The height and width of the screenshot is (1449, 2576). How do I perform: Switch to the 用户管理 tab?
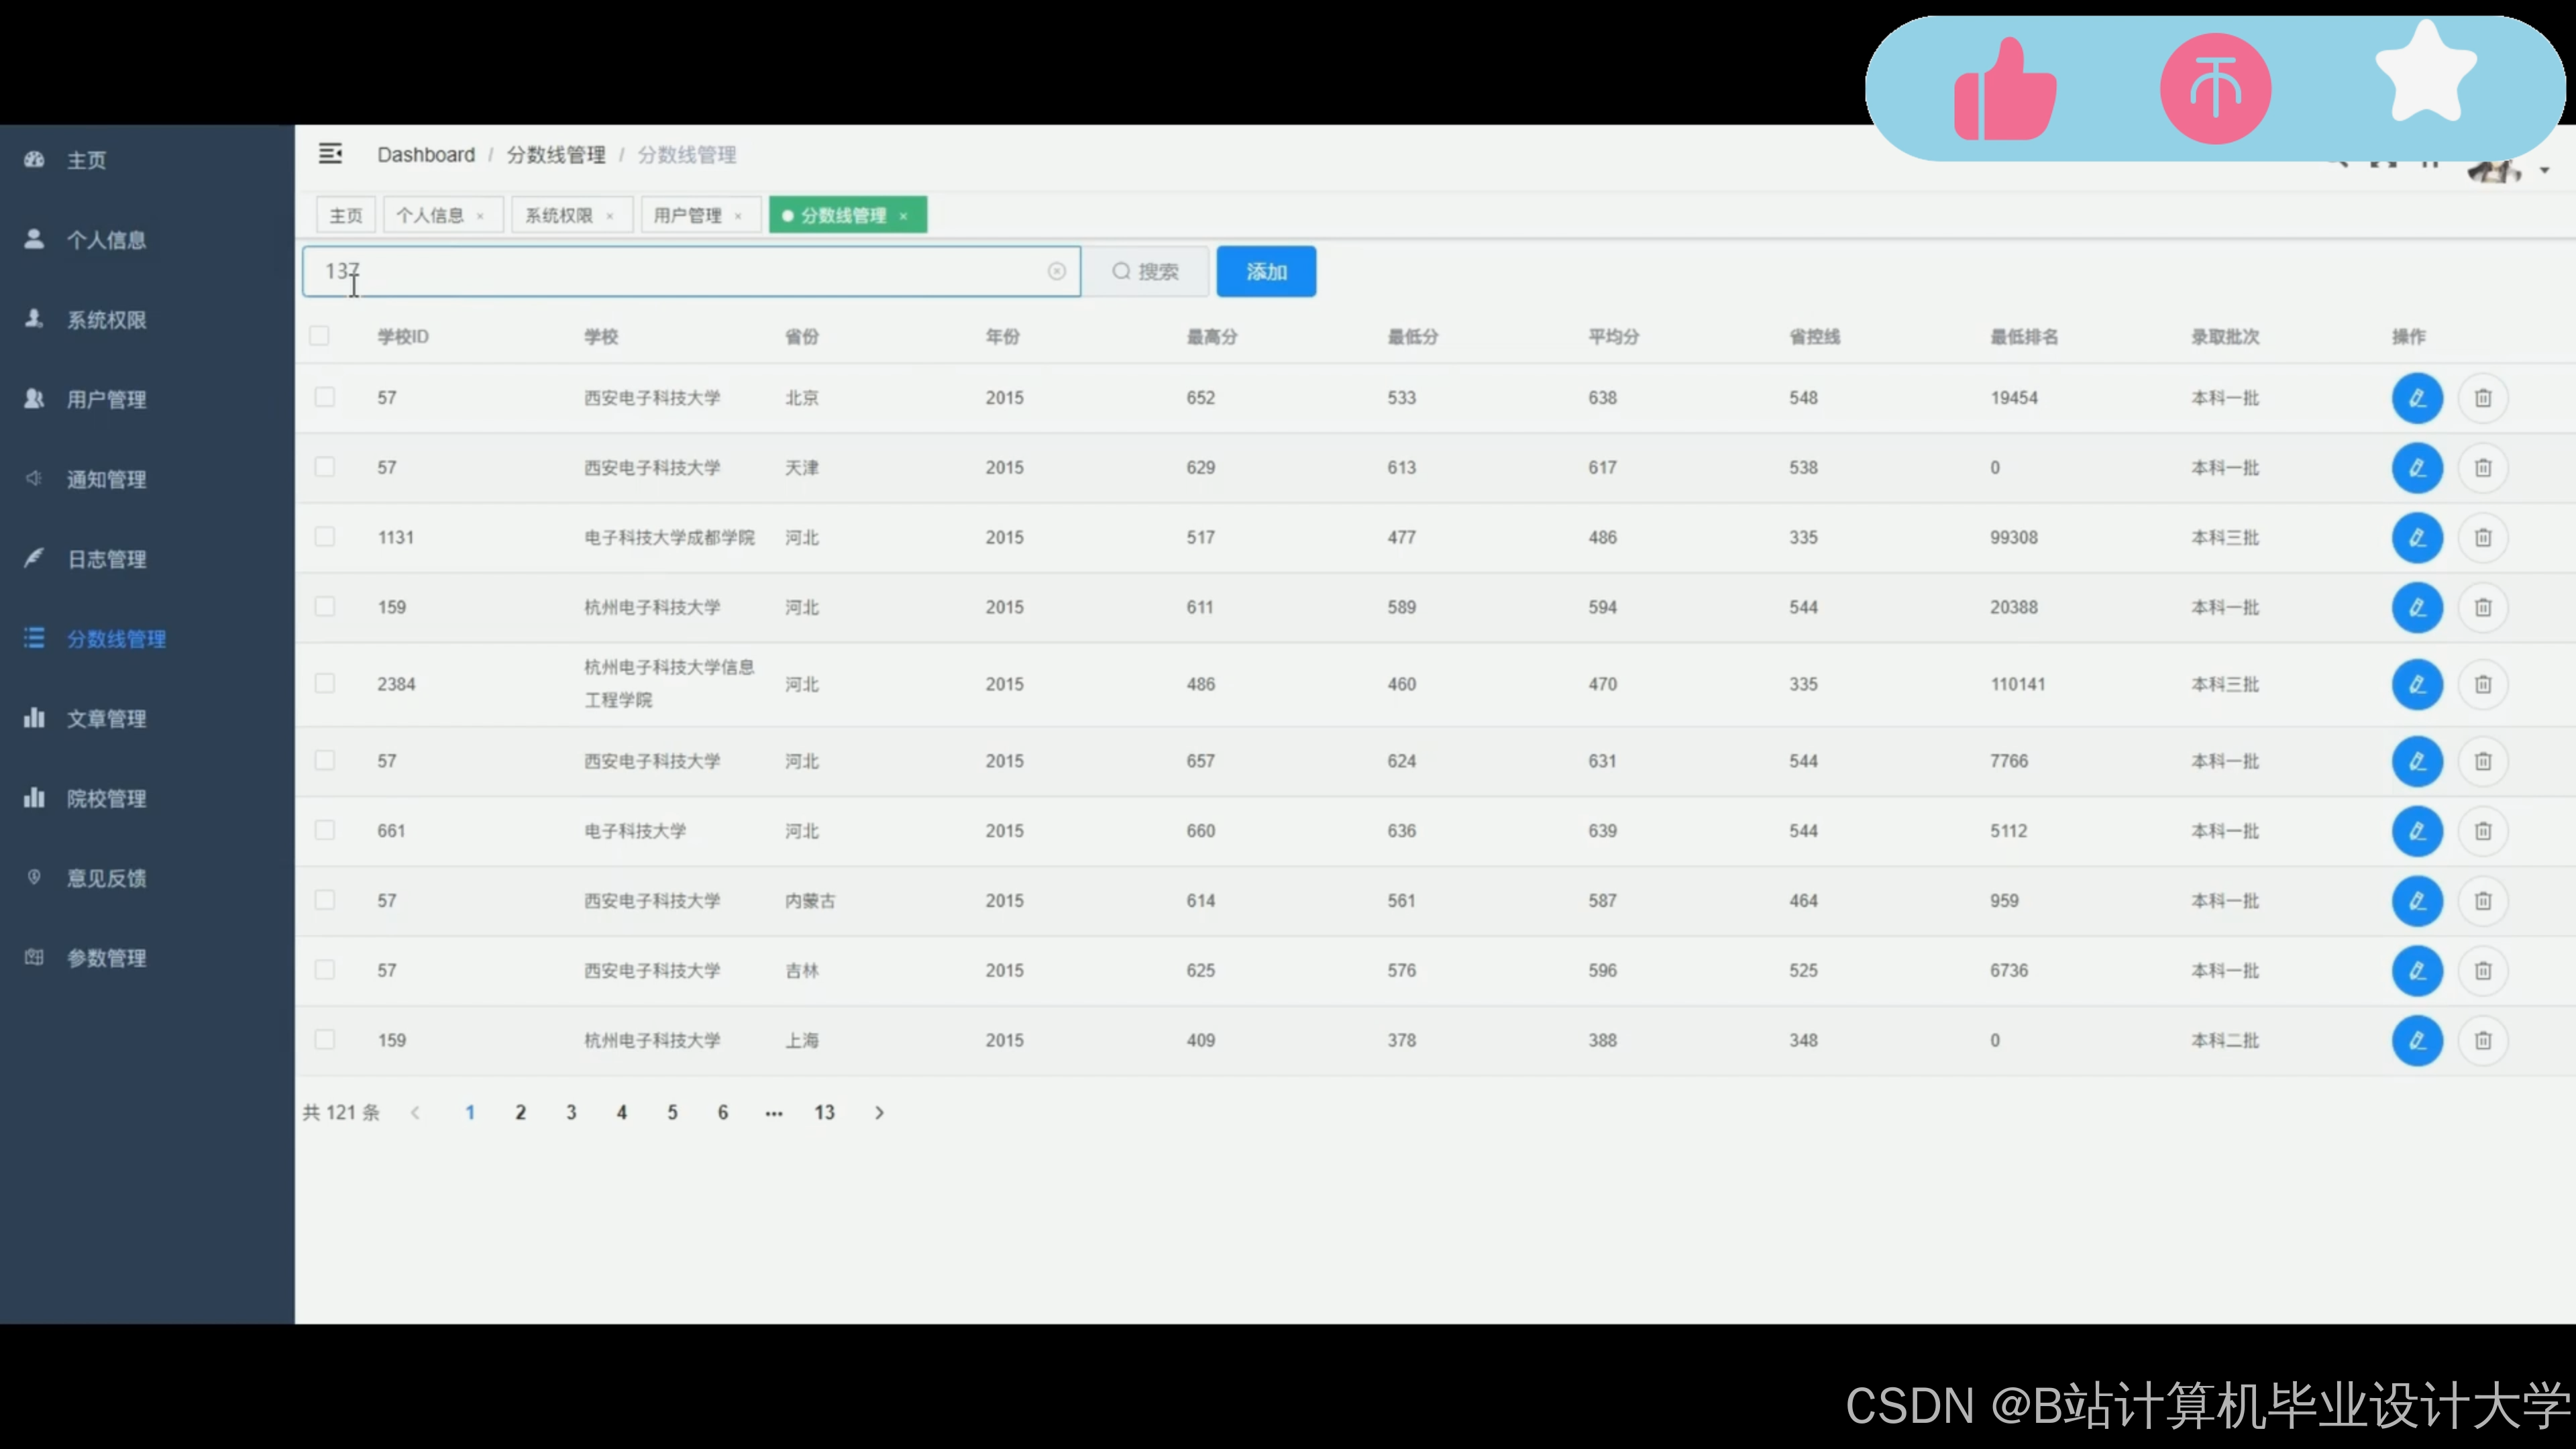click(687, 215)
